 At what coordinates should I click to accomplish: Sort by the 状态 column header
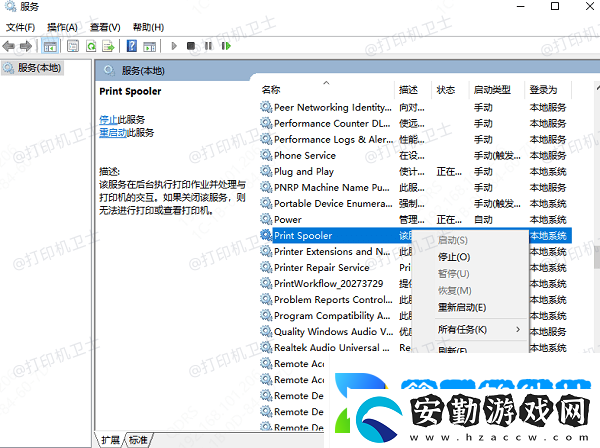[x=446, y=90]
